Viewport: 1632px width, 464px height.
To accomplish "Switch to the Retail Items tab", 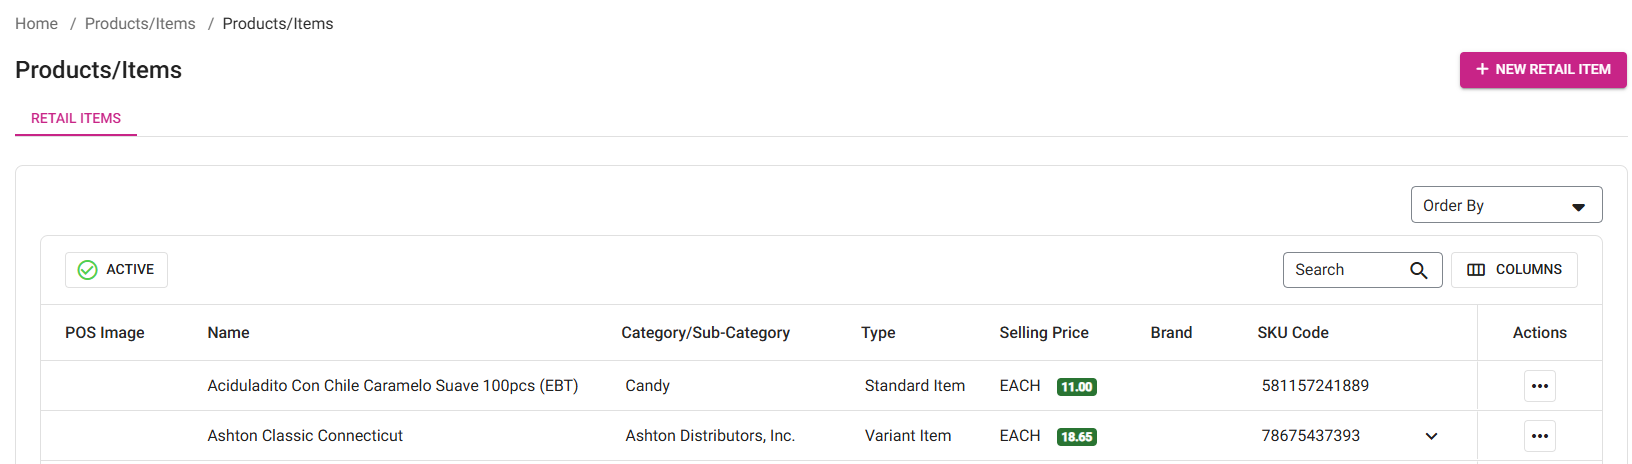I will pyautogui.click(x=76, y=118).
